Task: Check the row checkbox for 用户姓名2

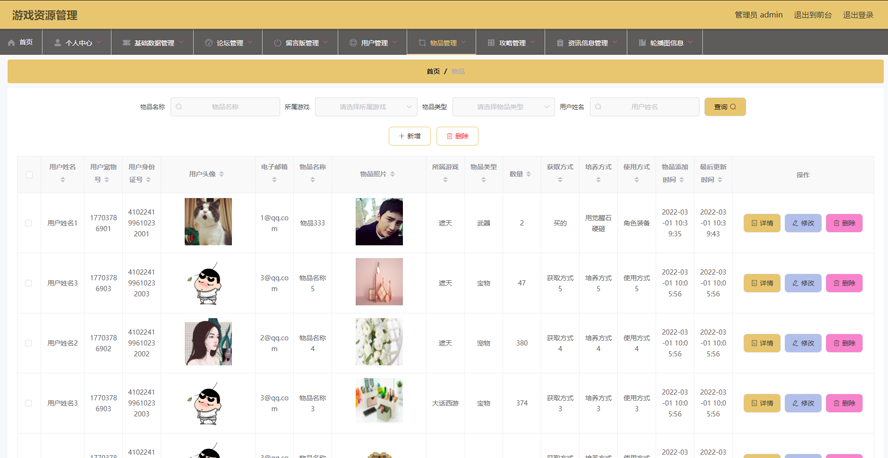Action: tap(29, 343)
